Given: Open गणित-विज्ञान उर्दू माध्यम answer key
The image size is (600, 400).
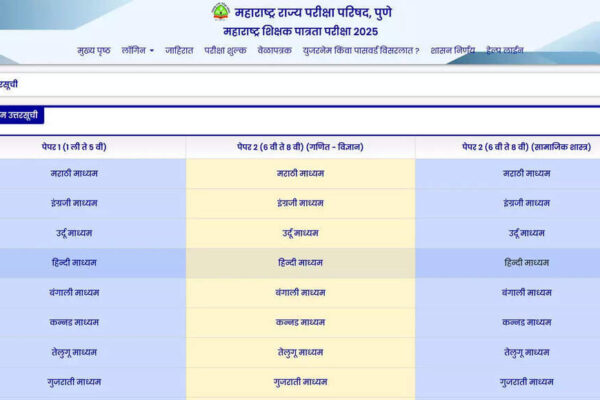Looking at the screenshot, I should tap(300, 233).
